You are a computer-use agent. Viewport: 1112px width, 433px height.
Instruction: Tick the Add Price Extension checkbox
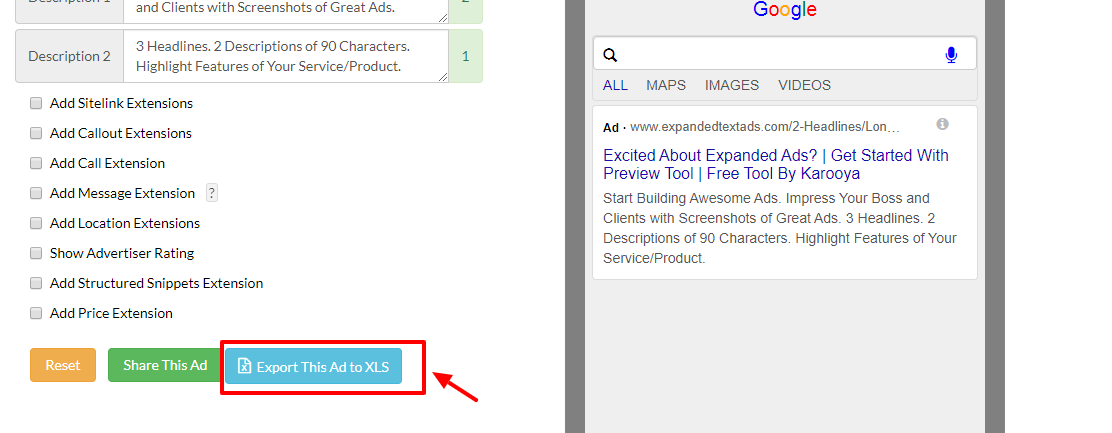pyautogui.click(x=36, y=313)
